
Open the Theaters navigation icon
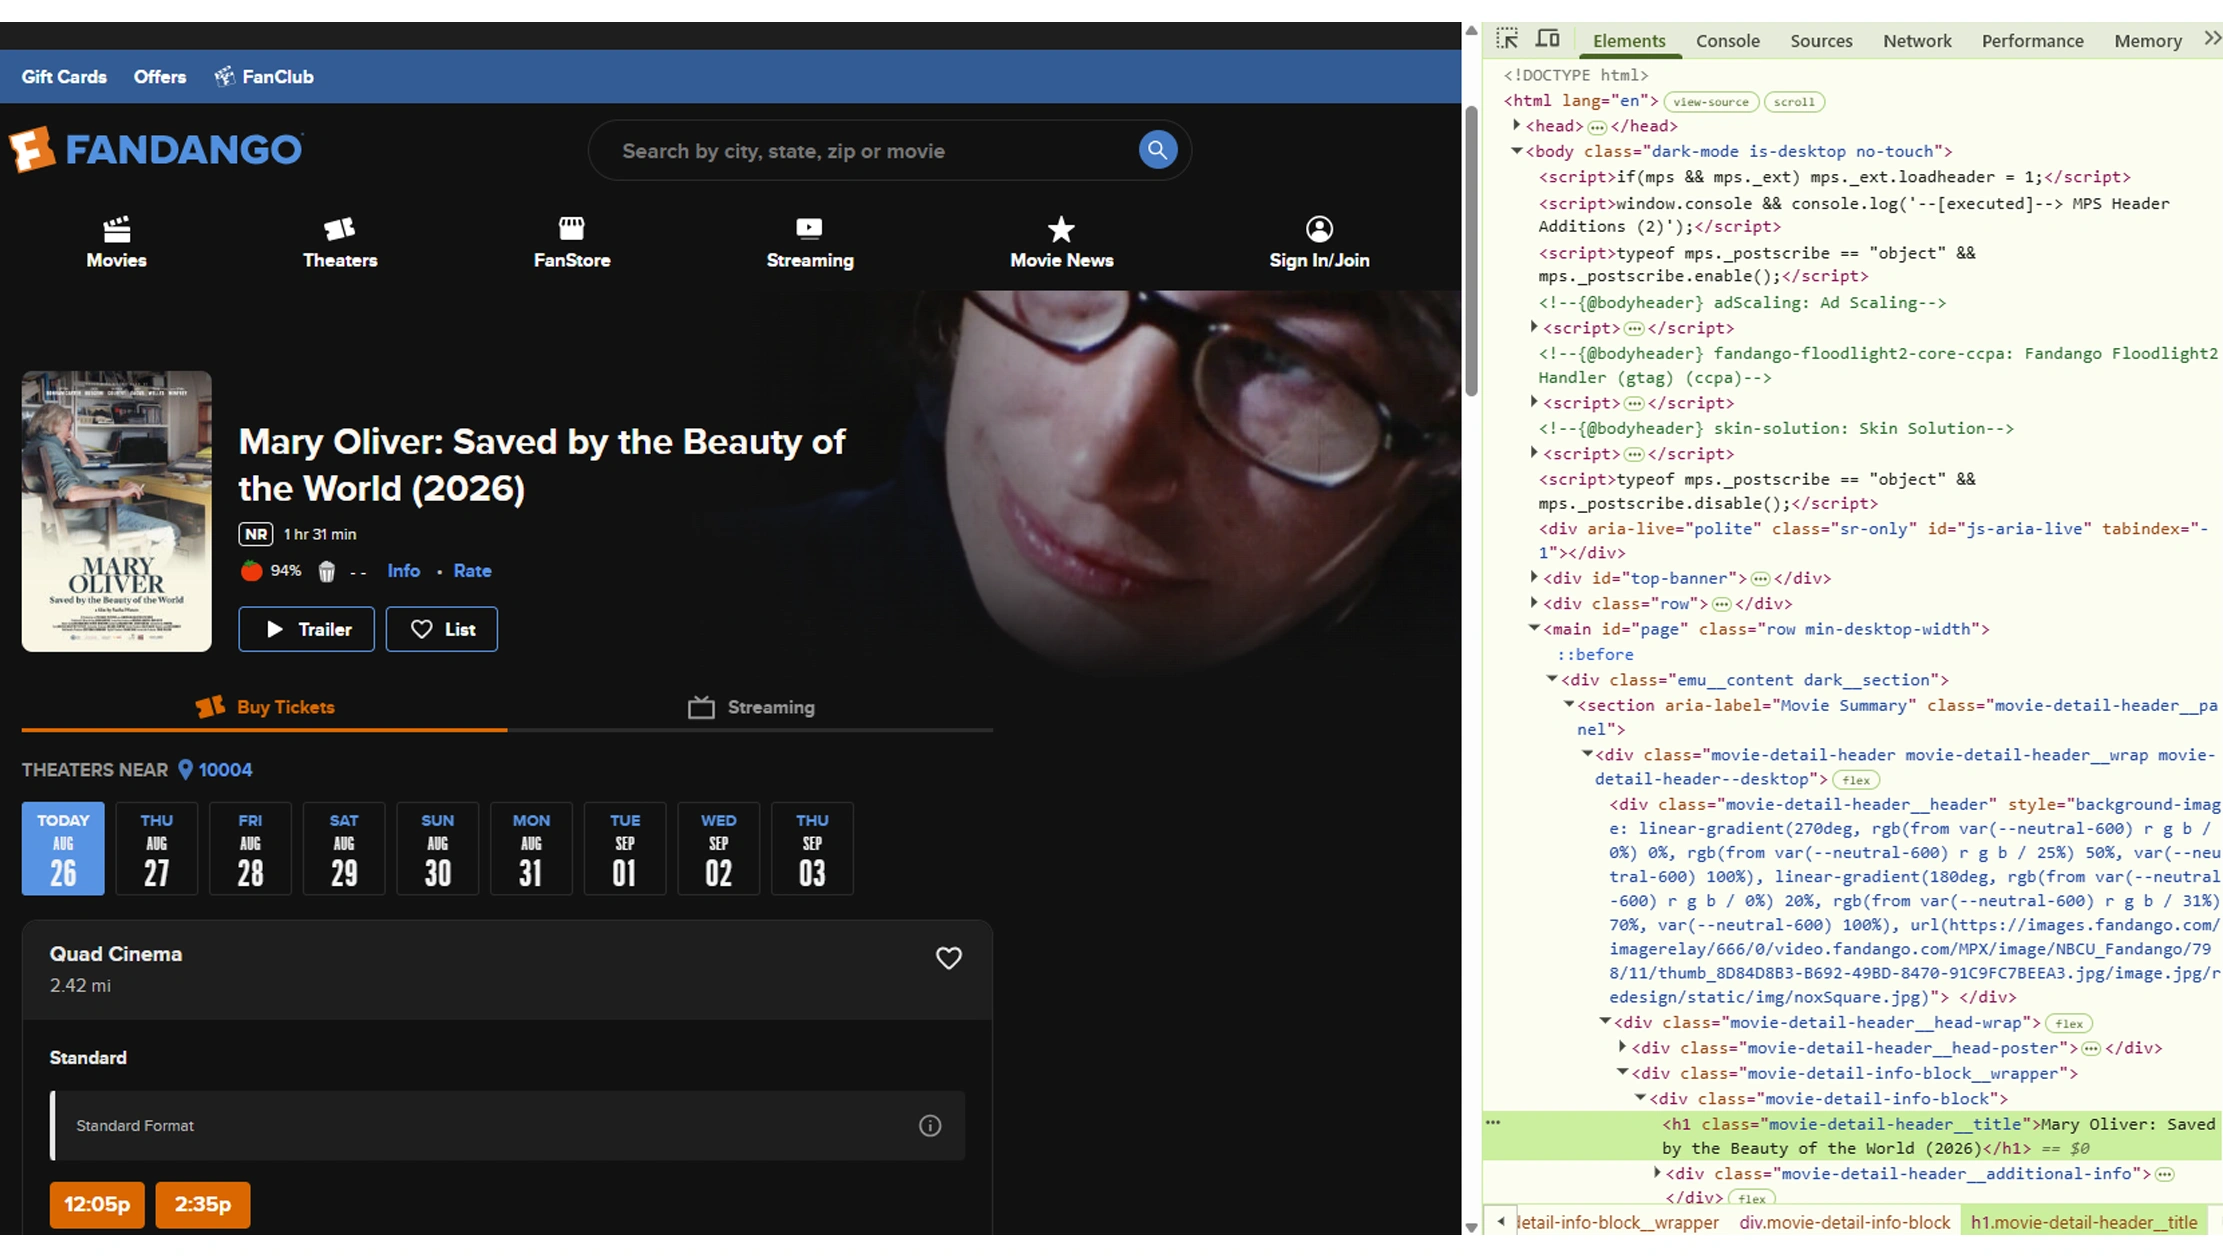tap(340, 229)
